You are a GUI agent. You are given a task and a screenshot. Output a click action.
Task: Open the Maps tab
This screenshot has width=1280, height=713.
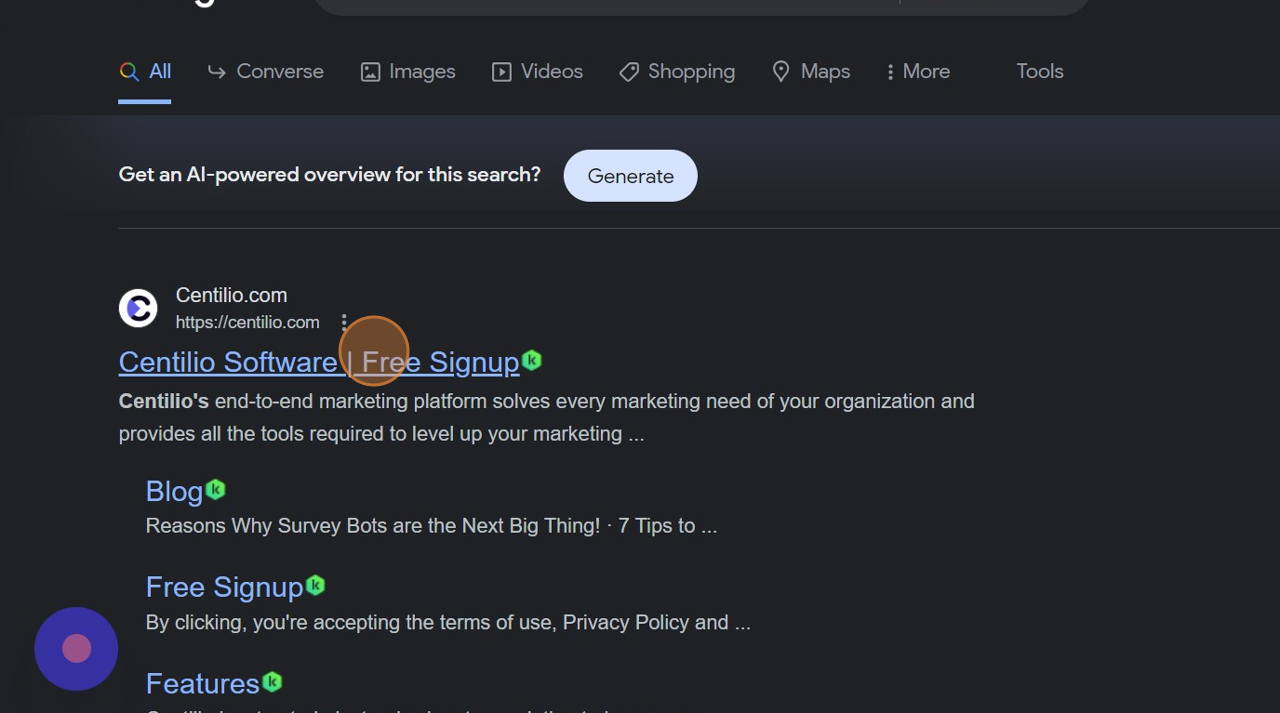(x=811, y=72)
